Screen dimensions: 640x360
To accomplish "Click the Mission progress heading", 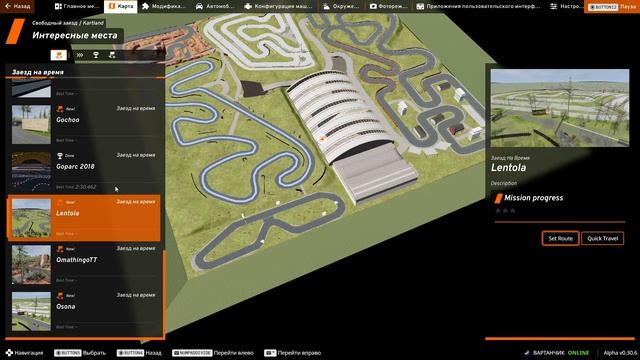I will pos(533,198).
